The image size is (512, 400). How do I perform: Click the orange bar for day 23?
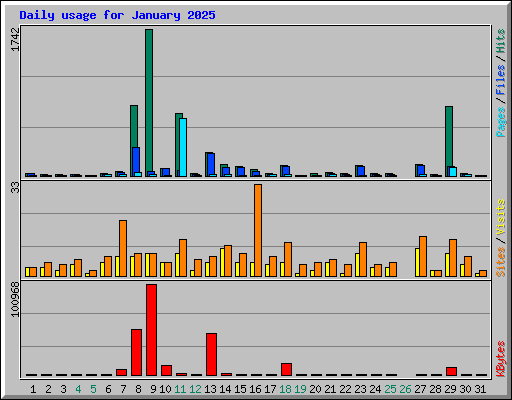363,259
